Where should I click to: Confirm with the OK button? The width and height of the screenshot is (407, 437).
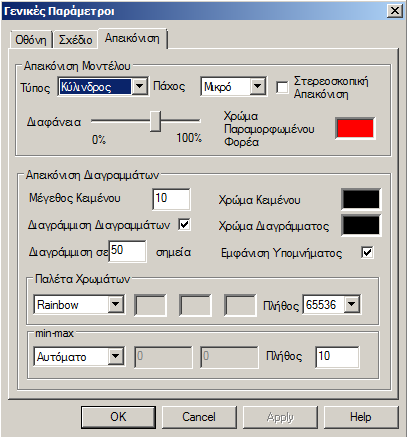pyautogui.click(x=118, y=417)
